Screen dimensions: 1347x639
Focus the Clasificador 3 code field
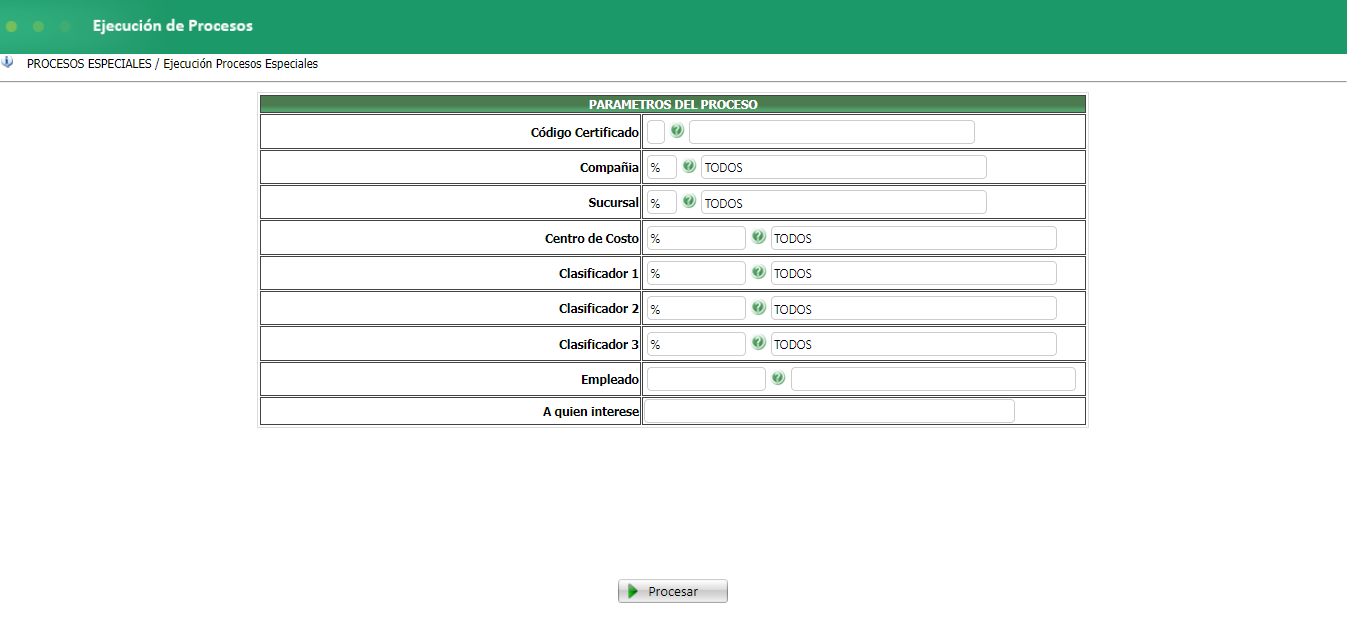(696, 344)
